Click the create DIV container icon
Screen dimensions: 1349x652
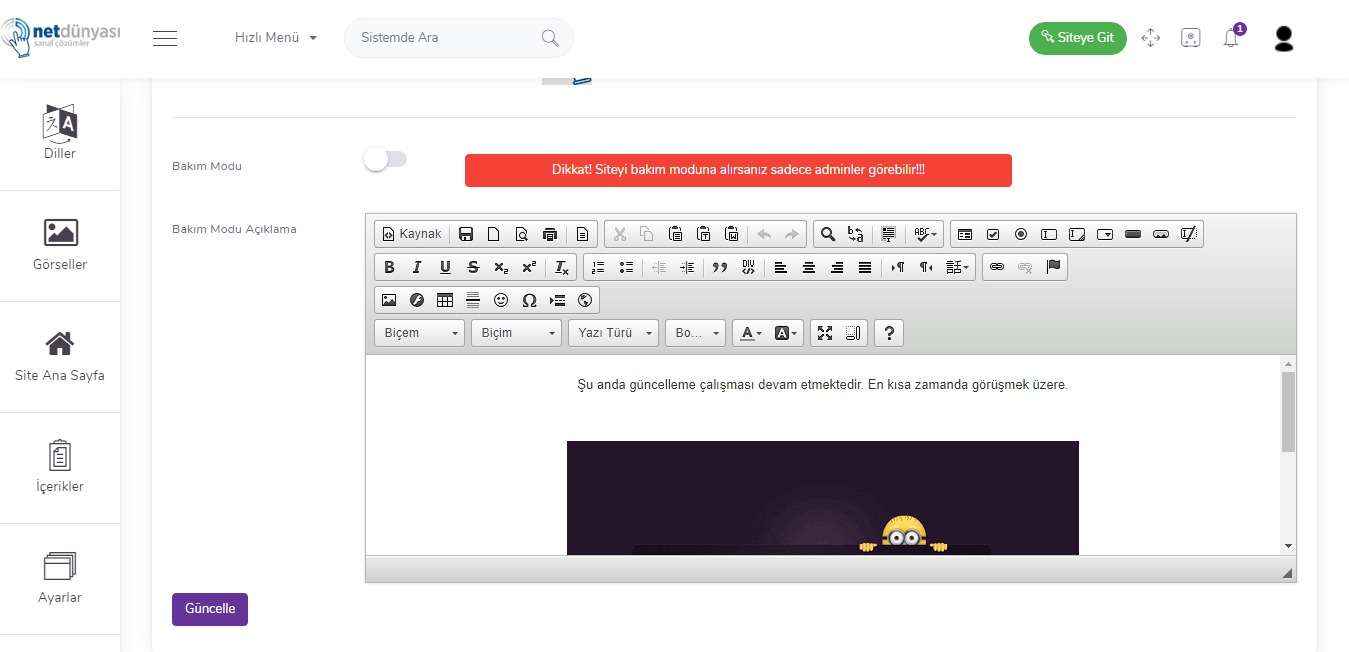[x=748, y=267]
